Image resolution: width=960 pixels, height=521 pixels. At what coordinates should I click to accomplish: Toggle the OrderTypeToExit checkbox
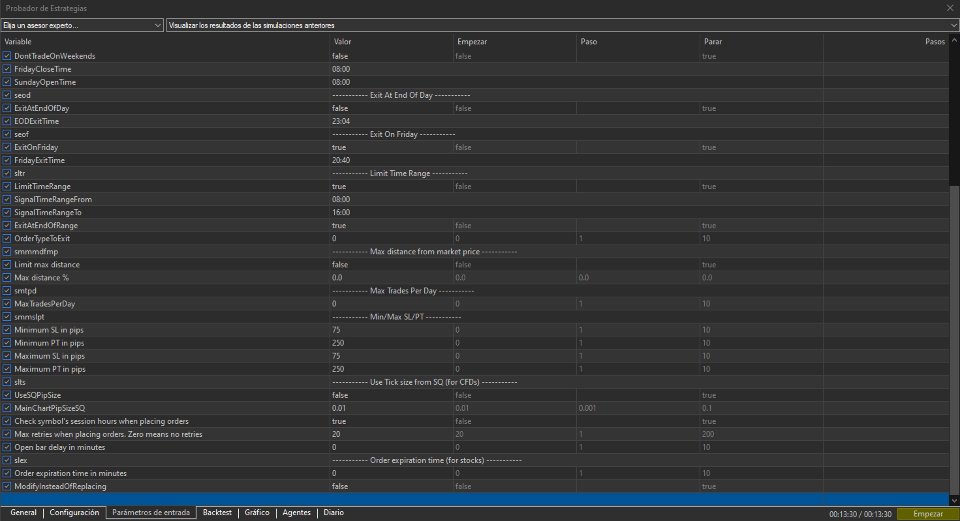7,238
